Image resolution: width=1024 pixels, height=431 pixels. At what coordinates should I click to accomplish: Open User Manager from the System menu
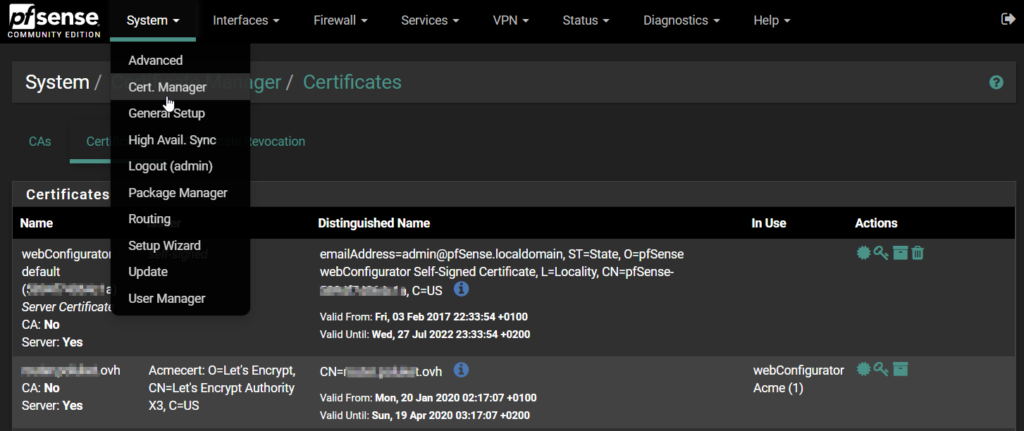tap(180, 298)
